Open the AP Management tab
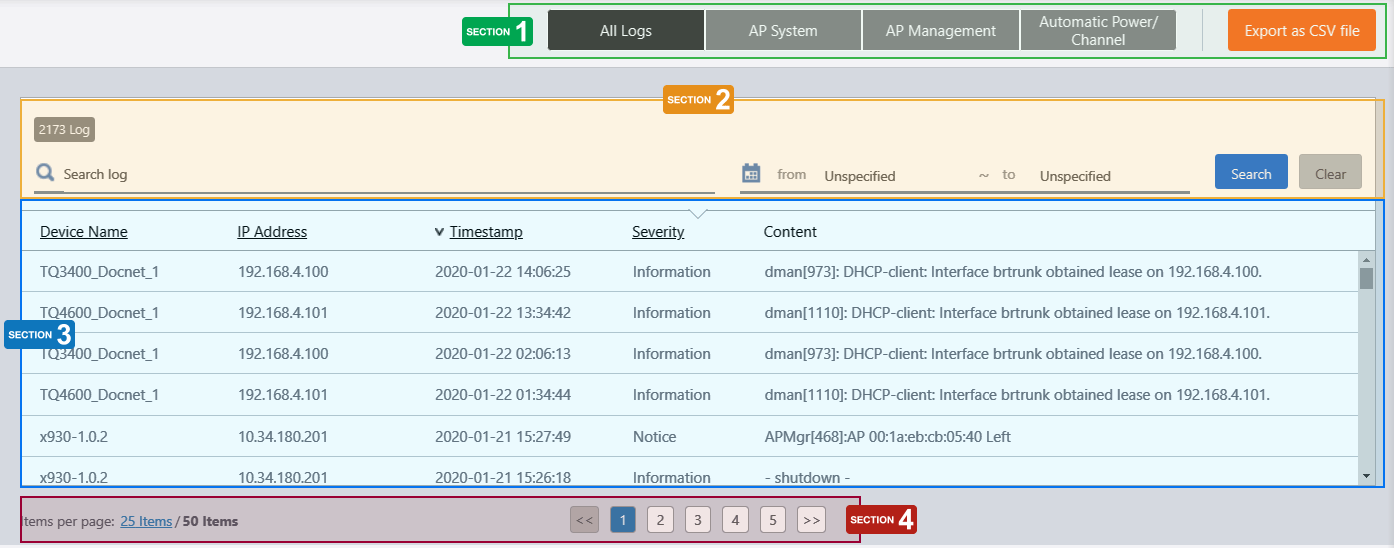This screenshot has width=1394, height=548. [940, 31]
